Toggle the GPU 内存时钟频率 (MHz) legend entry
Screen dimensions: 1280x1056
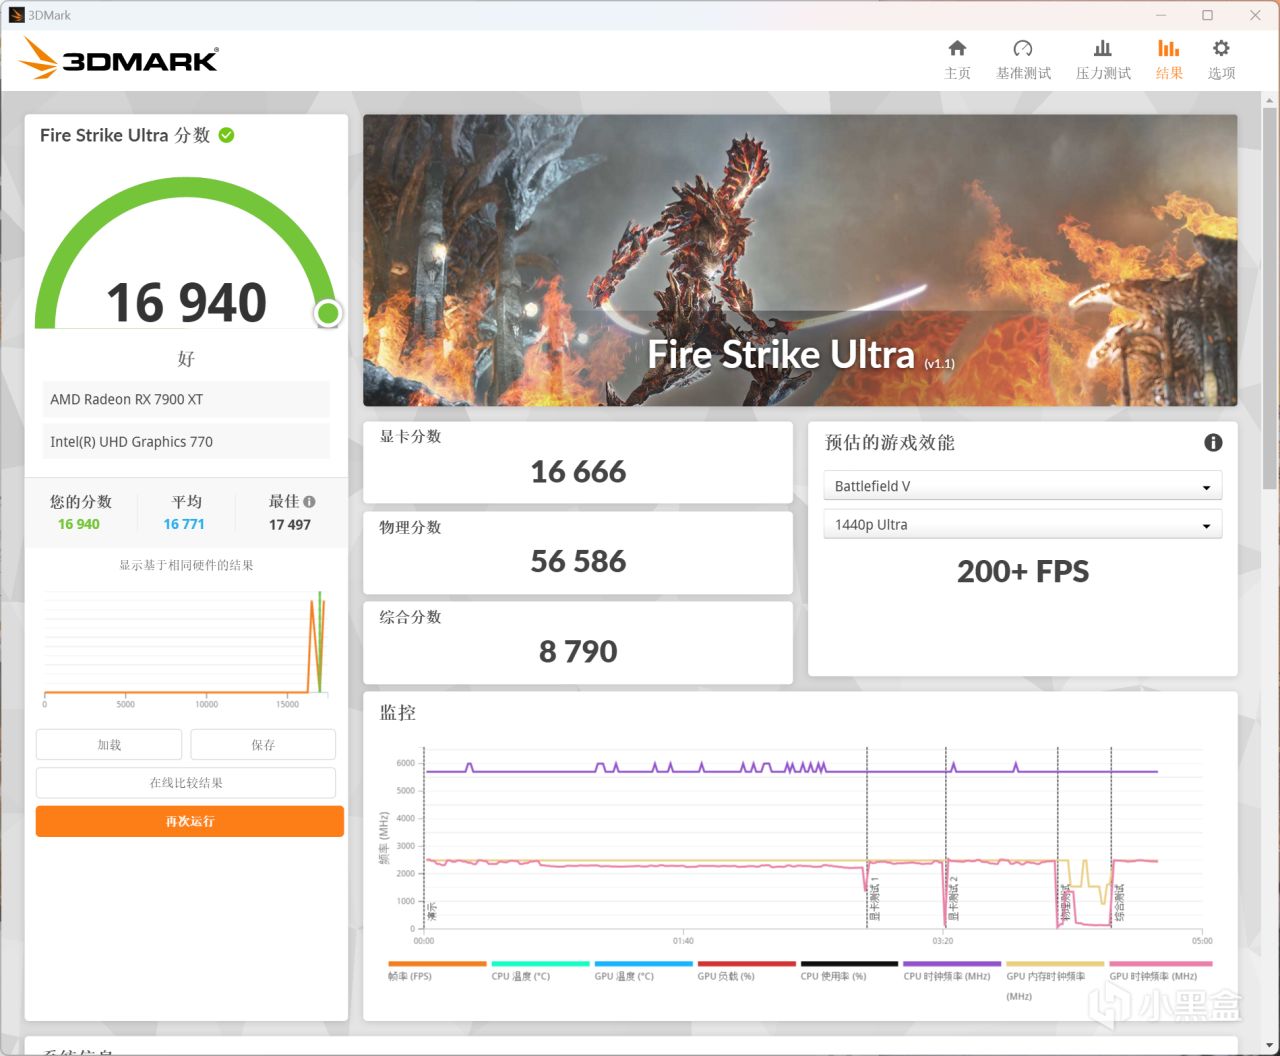click(x=1055, y=981)
